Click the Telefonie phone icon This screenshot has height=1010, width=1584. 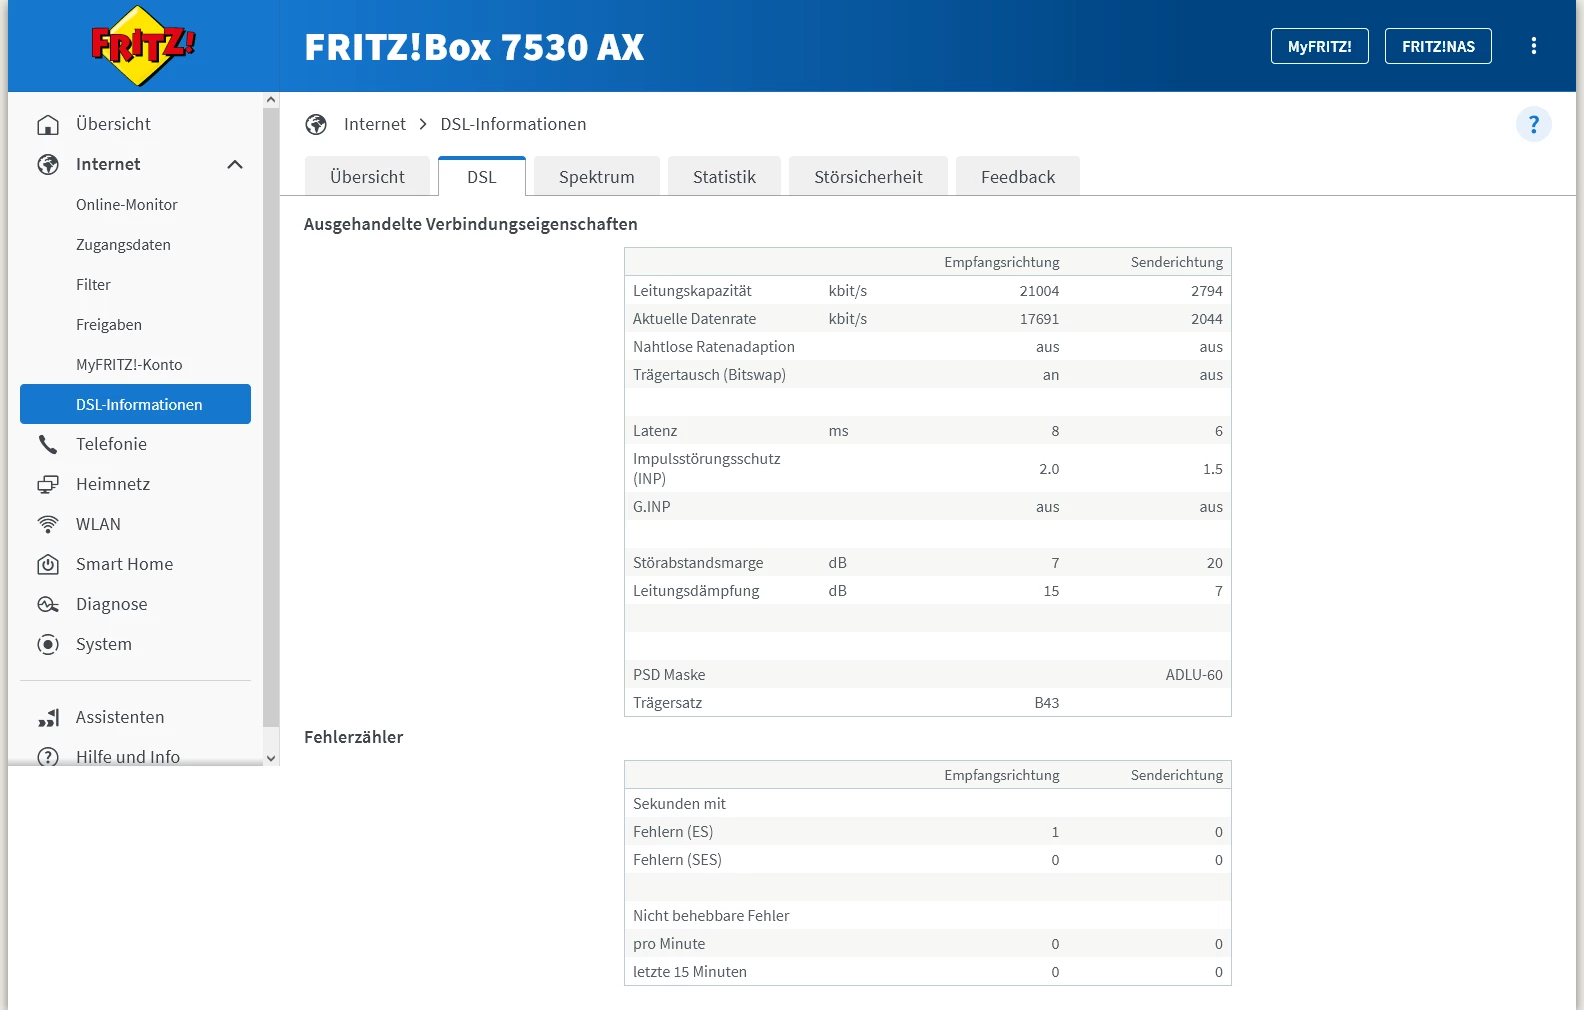click(x=48, y=444)
